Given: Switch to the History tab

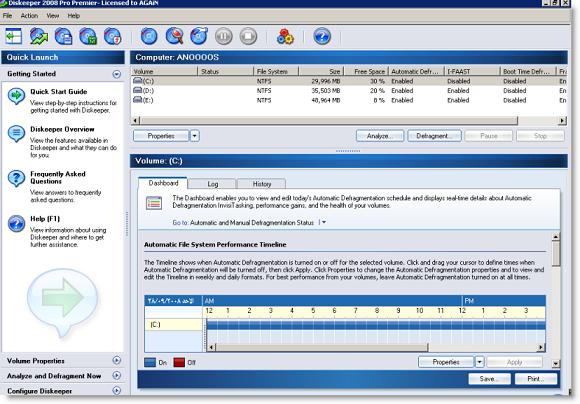Looking at the screenshot, I should (262, 184).
